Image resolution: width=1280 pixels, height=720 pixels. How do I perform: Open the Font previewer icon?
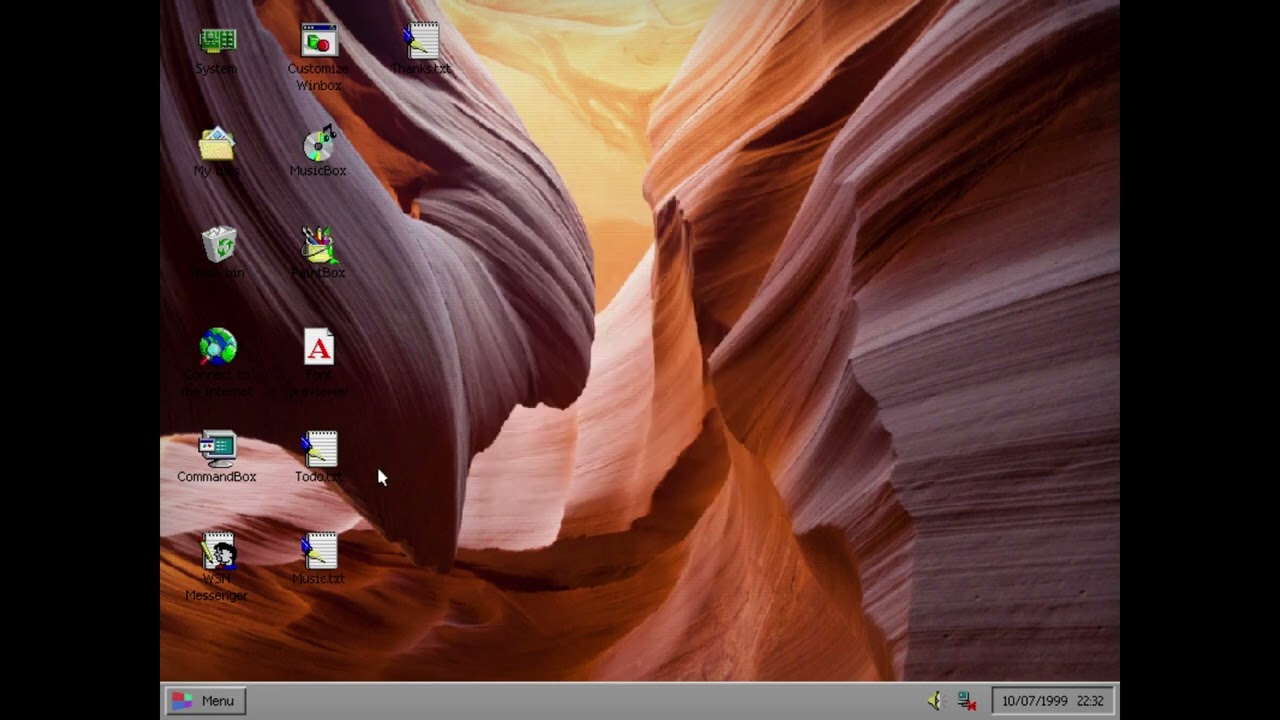tap(319, 347)
